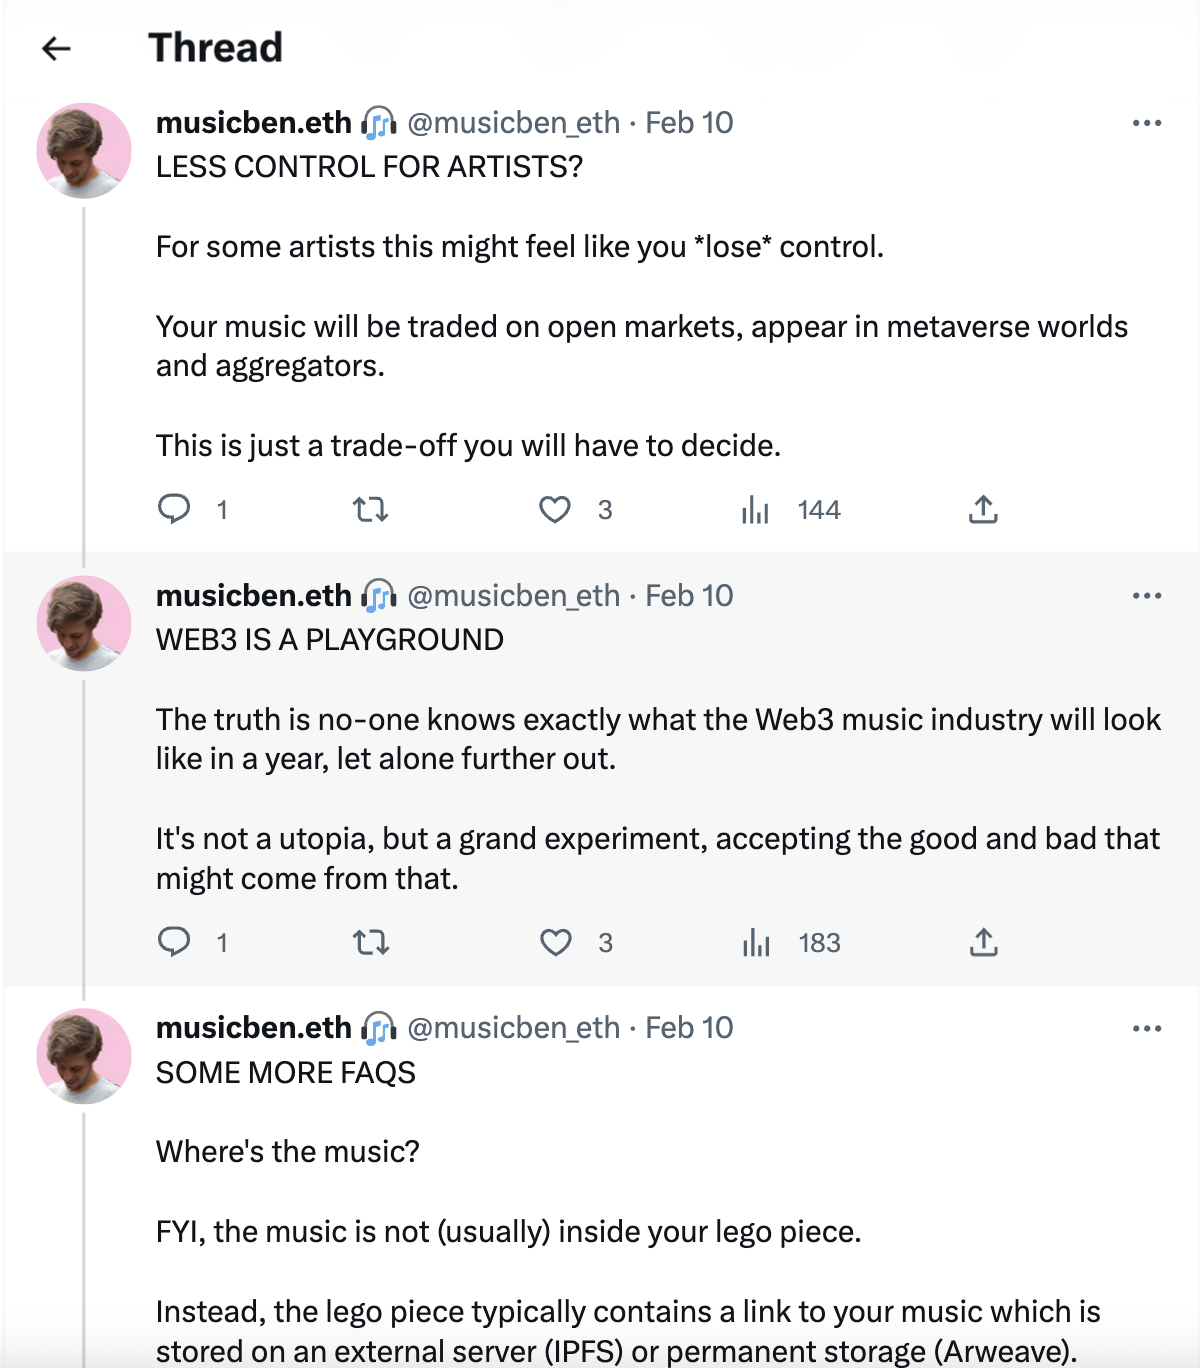View analytics for tweet with 183 views
Screen dimensions: 1200x1368
coord(756,943)
